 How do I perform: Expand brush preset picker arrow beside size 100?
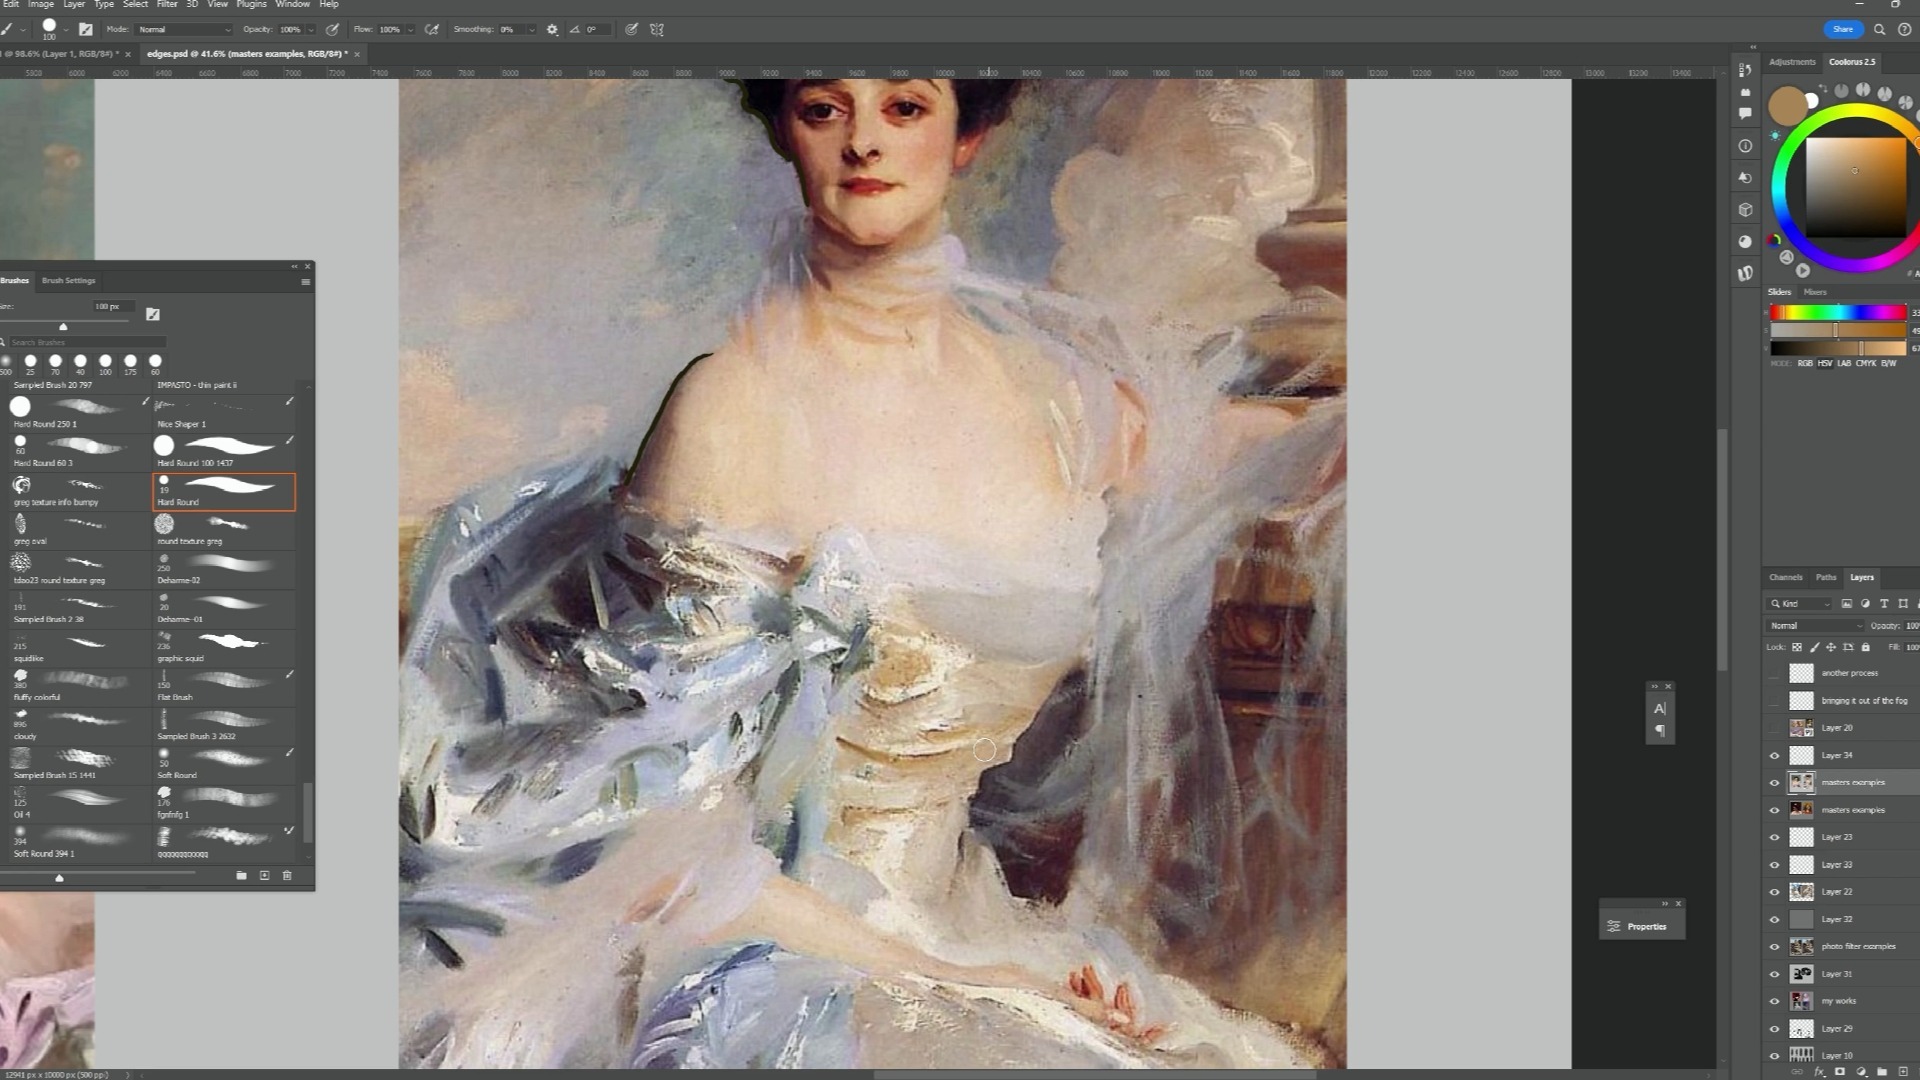(x=66, y=30)
